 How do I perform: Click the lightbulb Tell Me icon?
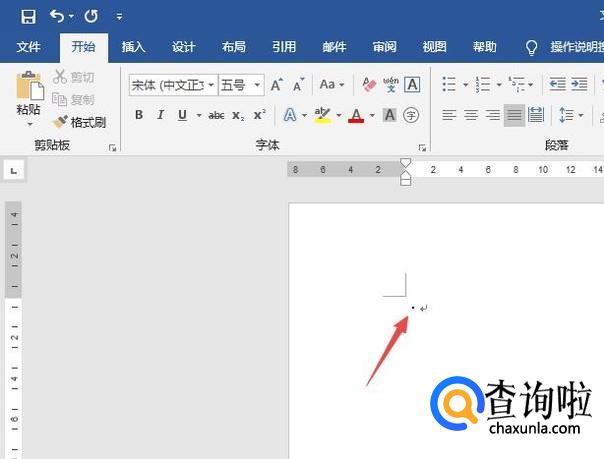pos(531,48)
